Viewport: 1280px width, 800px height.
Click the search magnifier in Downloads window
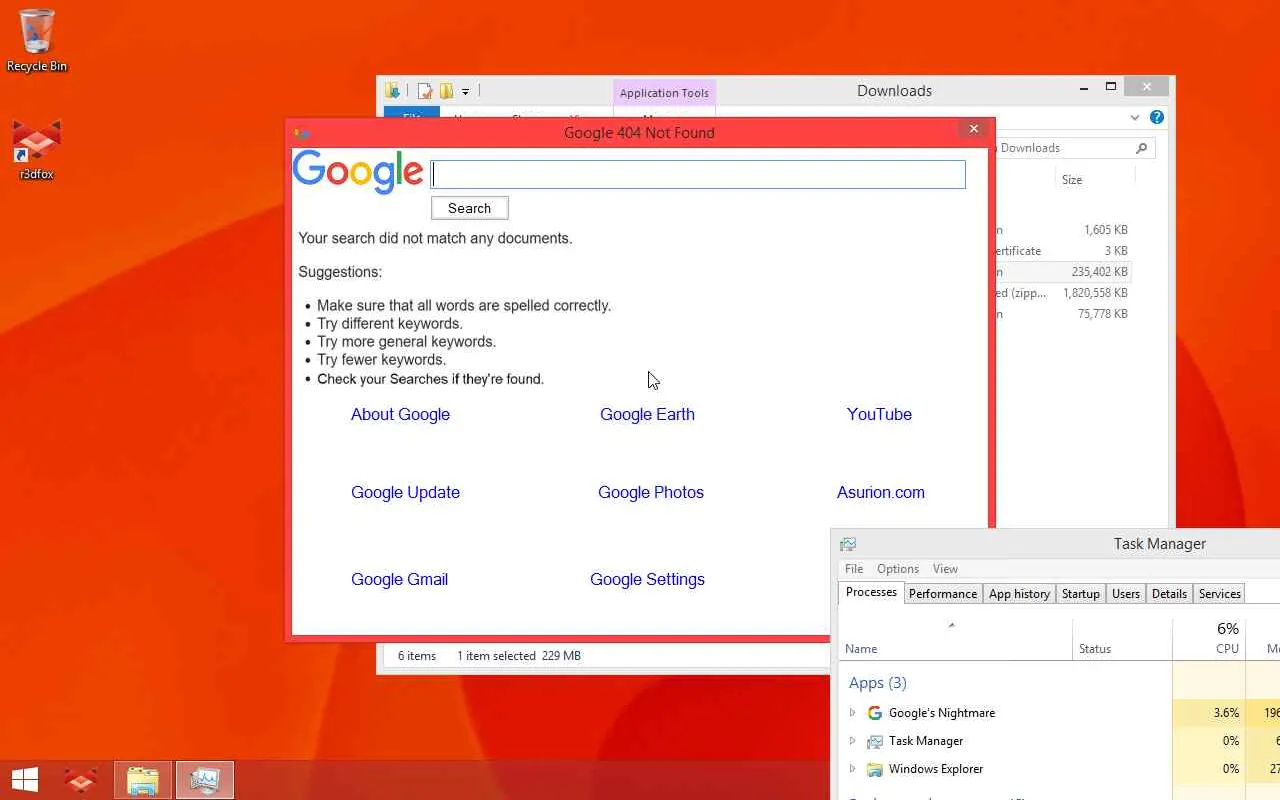pos(1141,148)
